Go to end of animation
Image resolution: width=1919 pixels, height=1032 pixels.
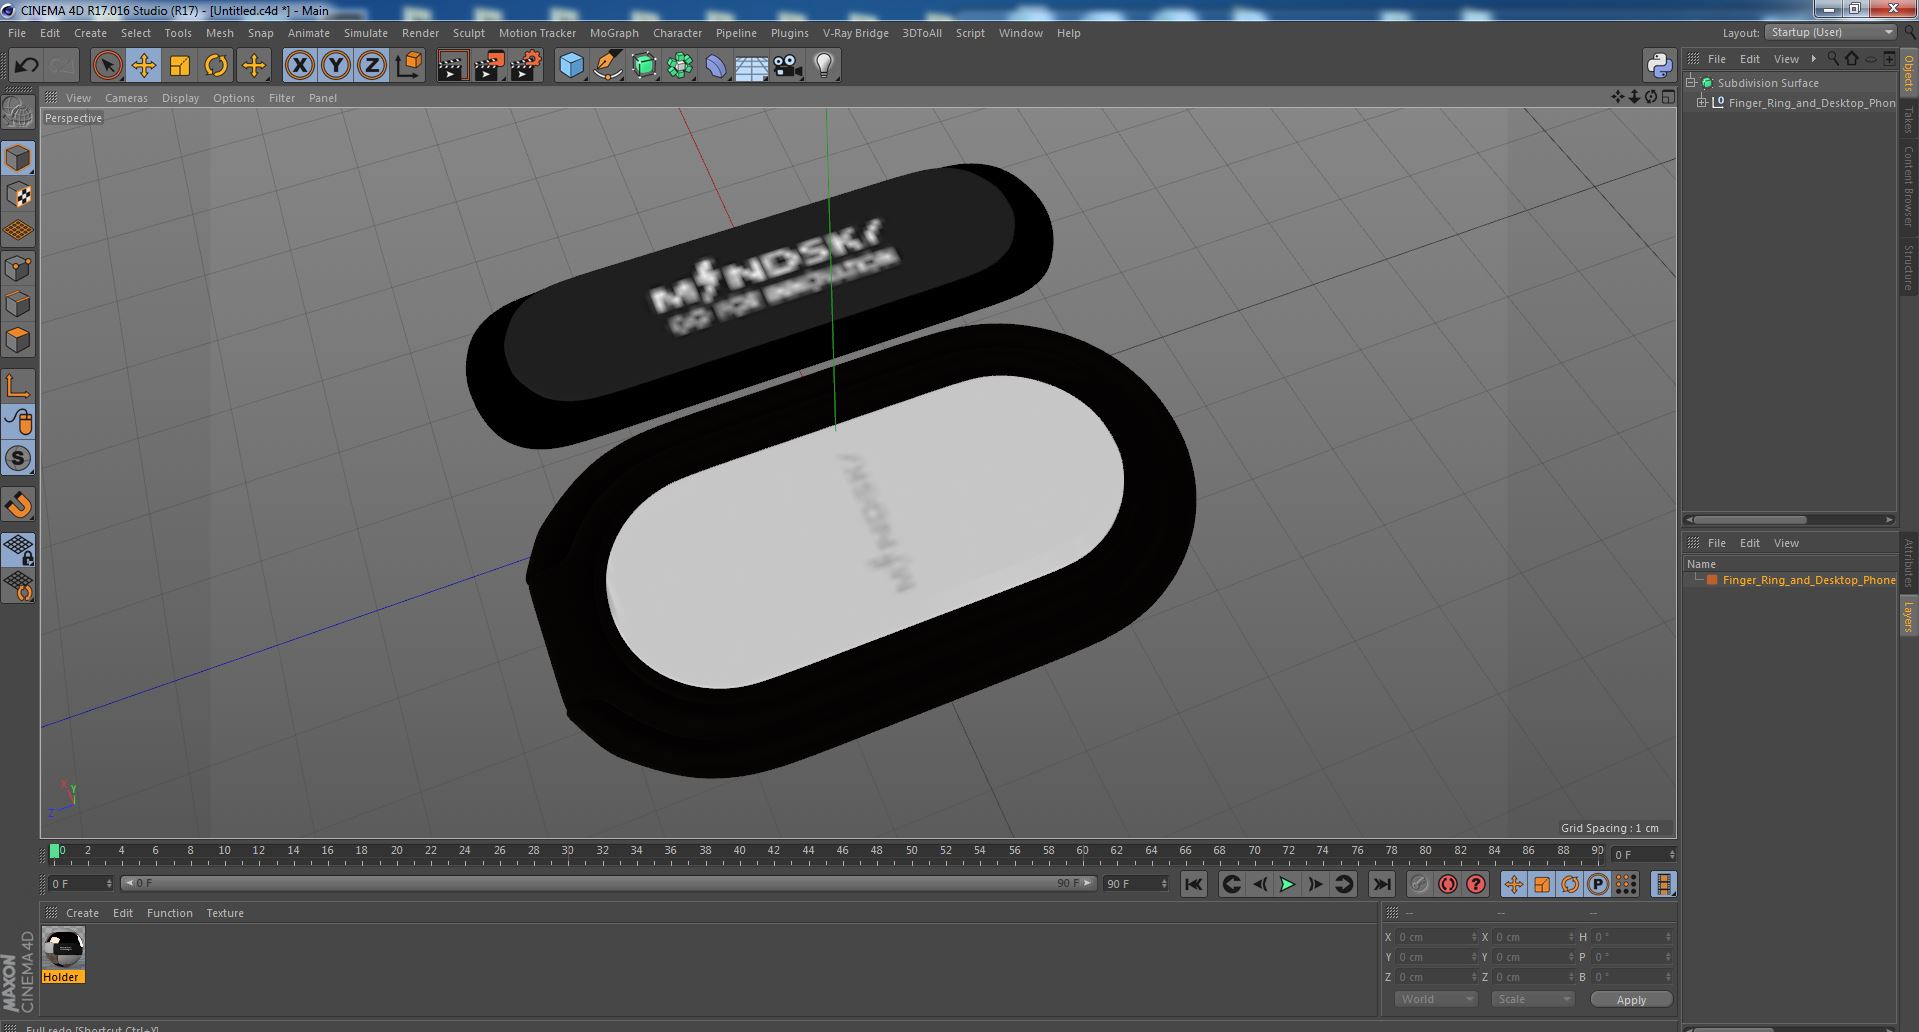pos(1381,884)
